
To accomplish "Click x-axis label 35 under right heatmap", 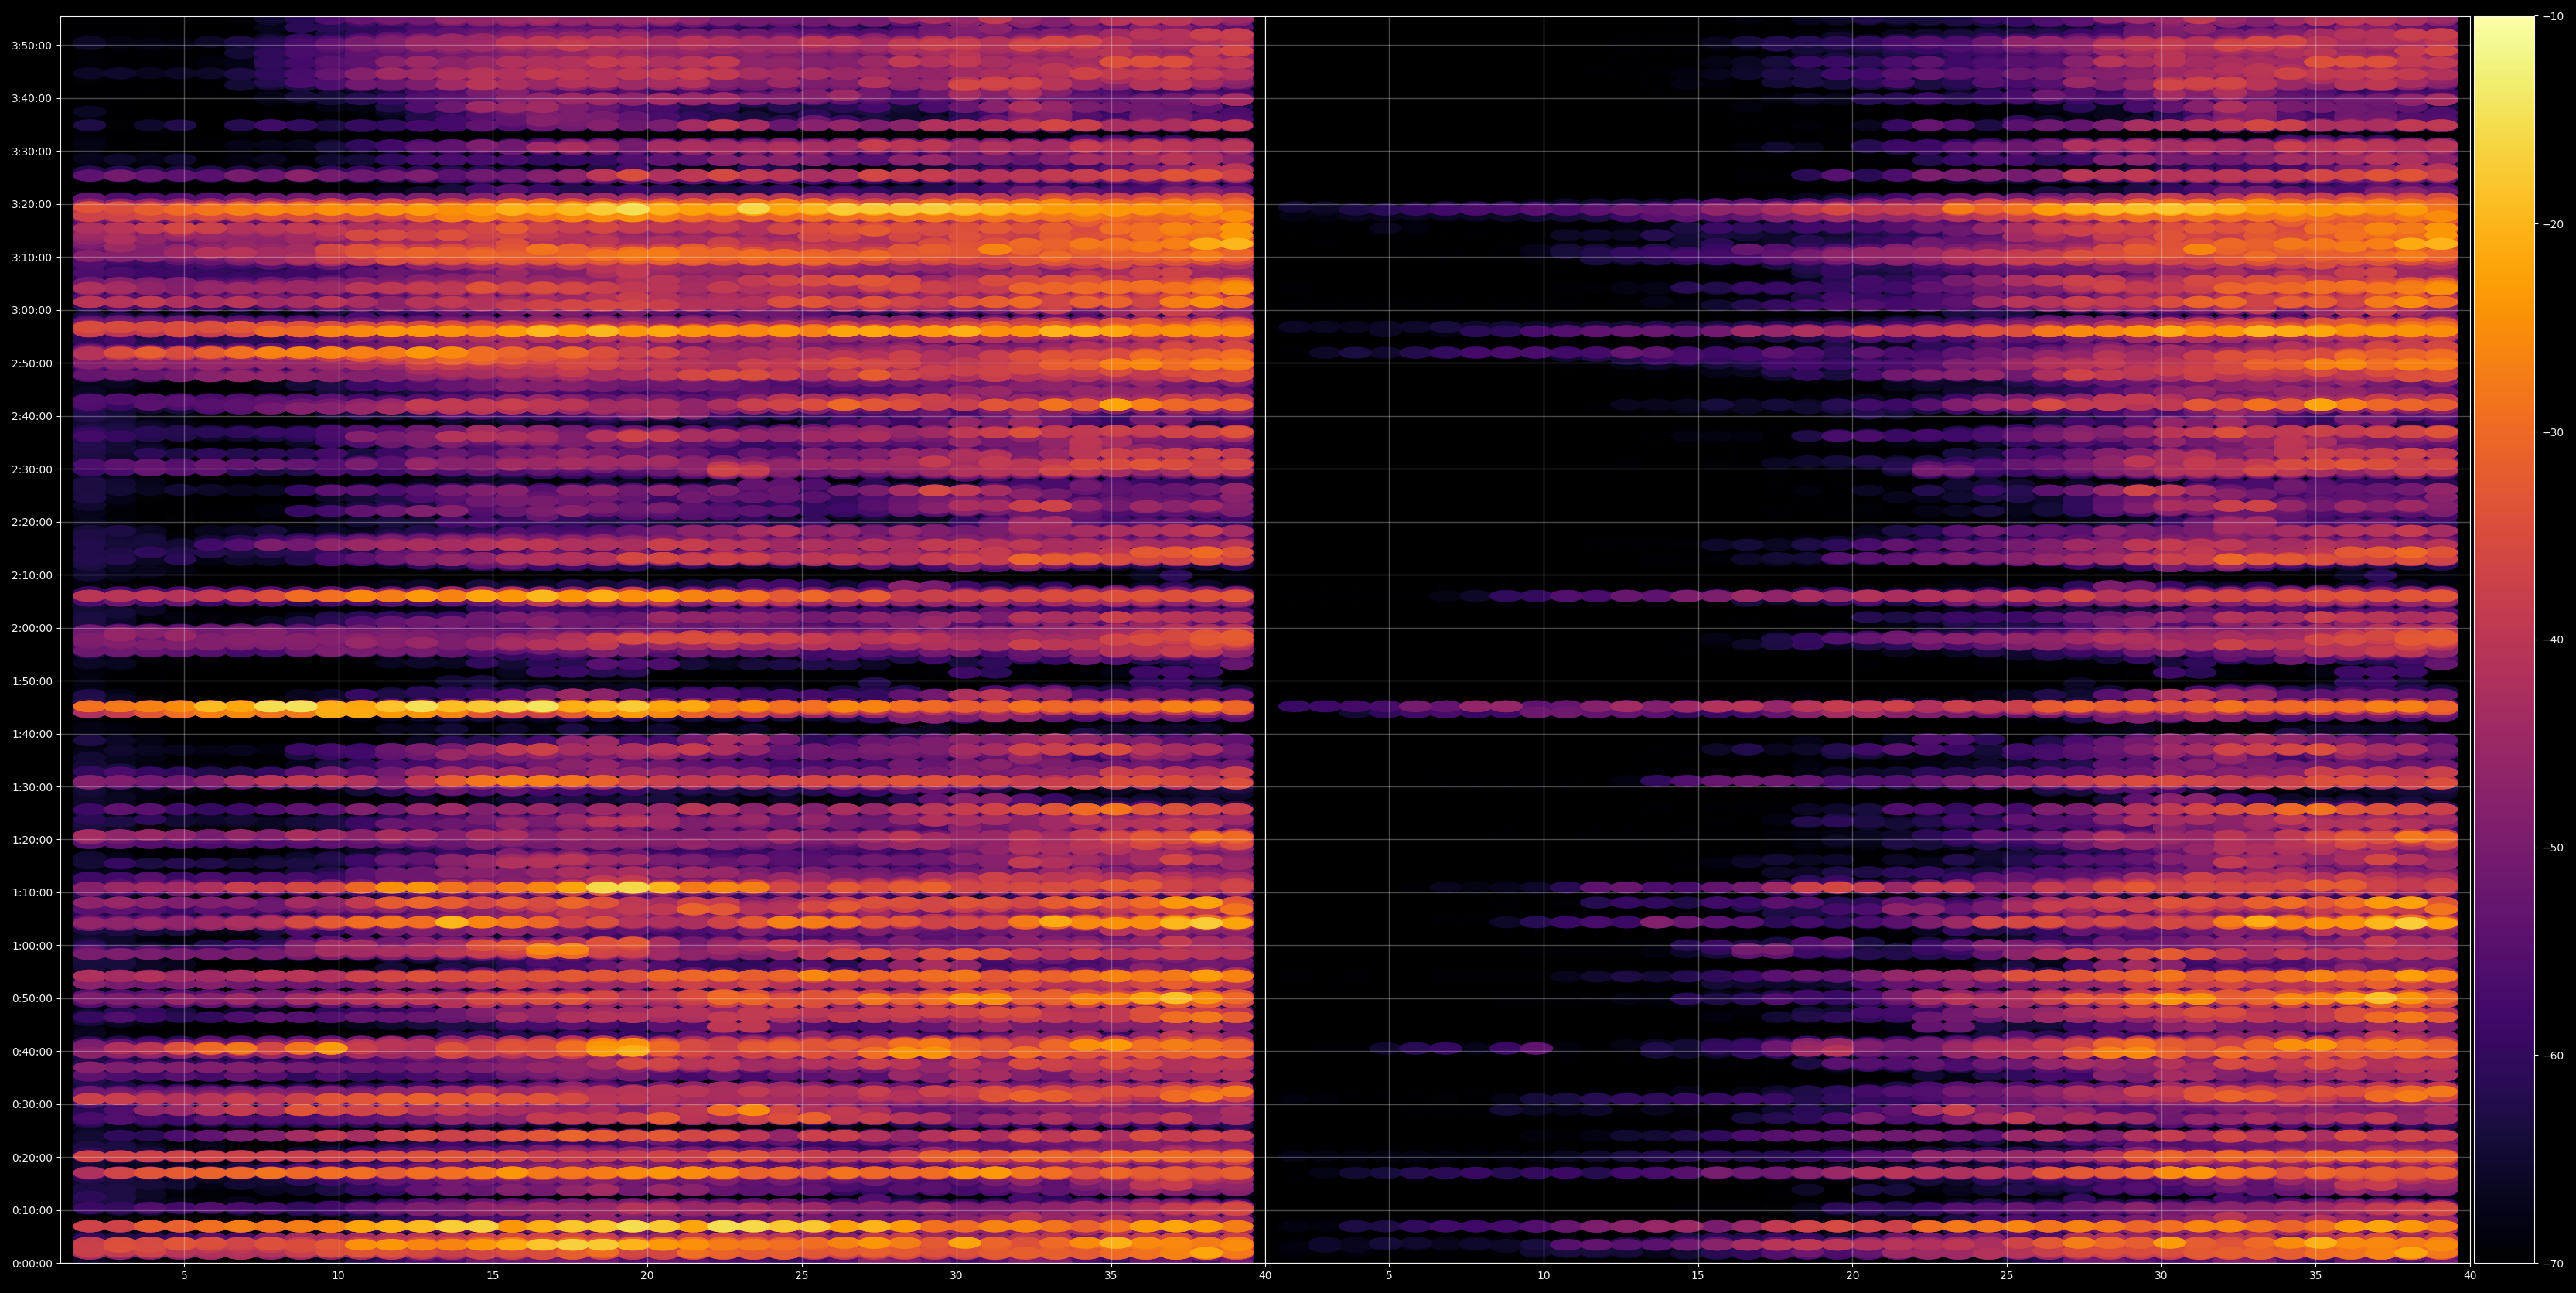I will [x=2316, y=1276].
